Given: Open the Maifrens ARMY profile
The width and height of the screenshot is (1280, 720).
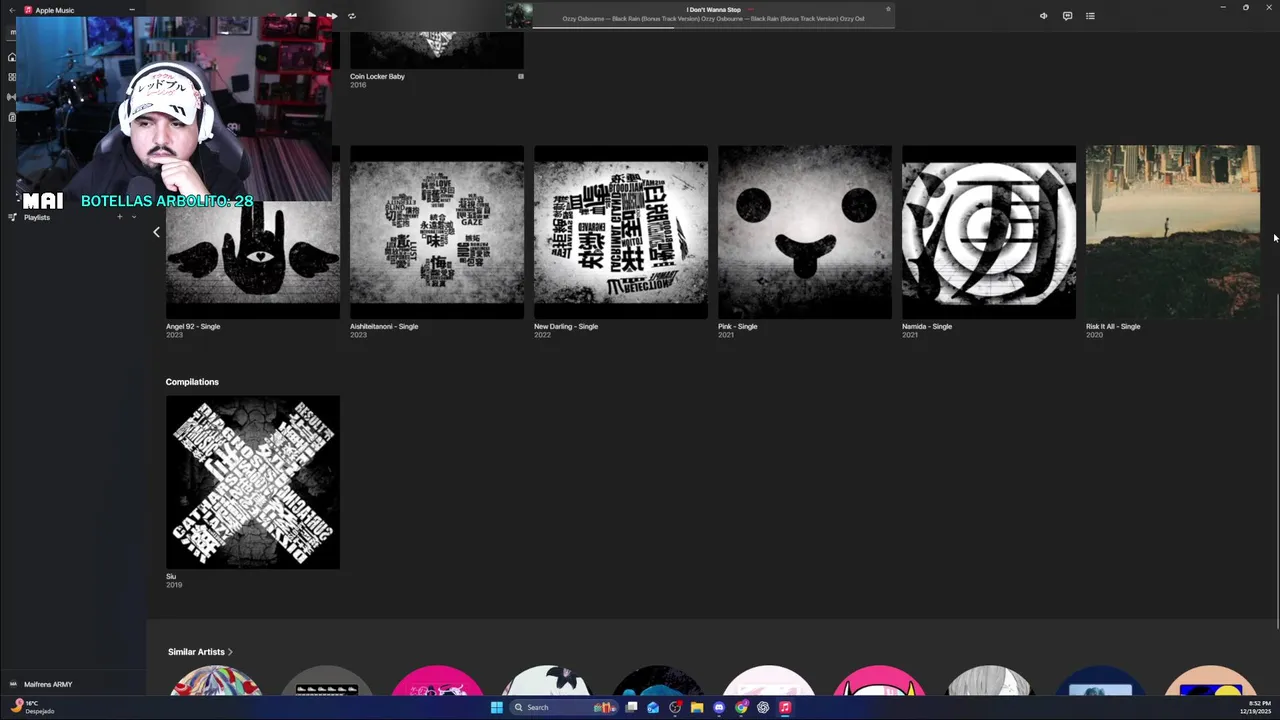Looking at the screenshot, I should tap(47, 684).
